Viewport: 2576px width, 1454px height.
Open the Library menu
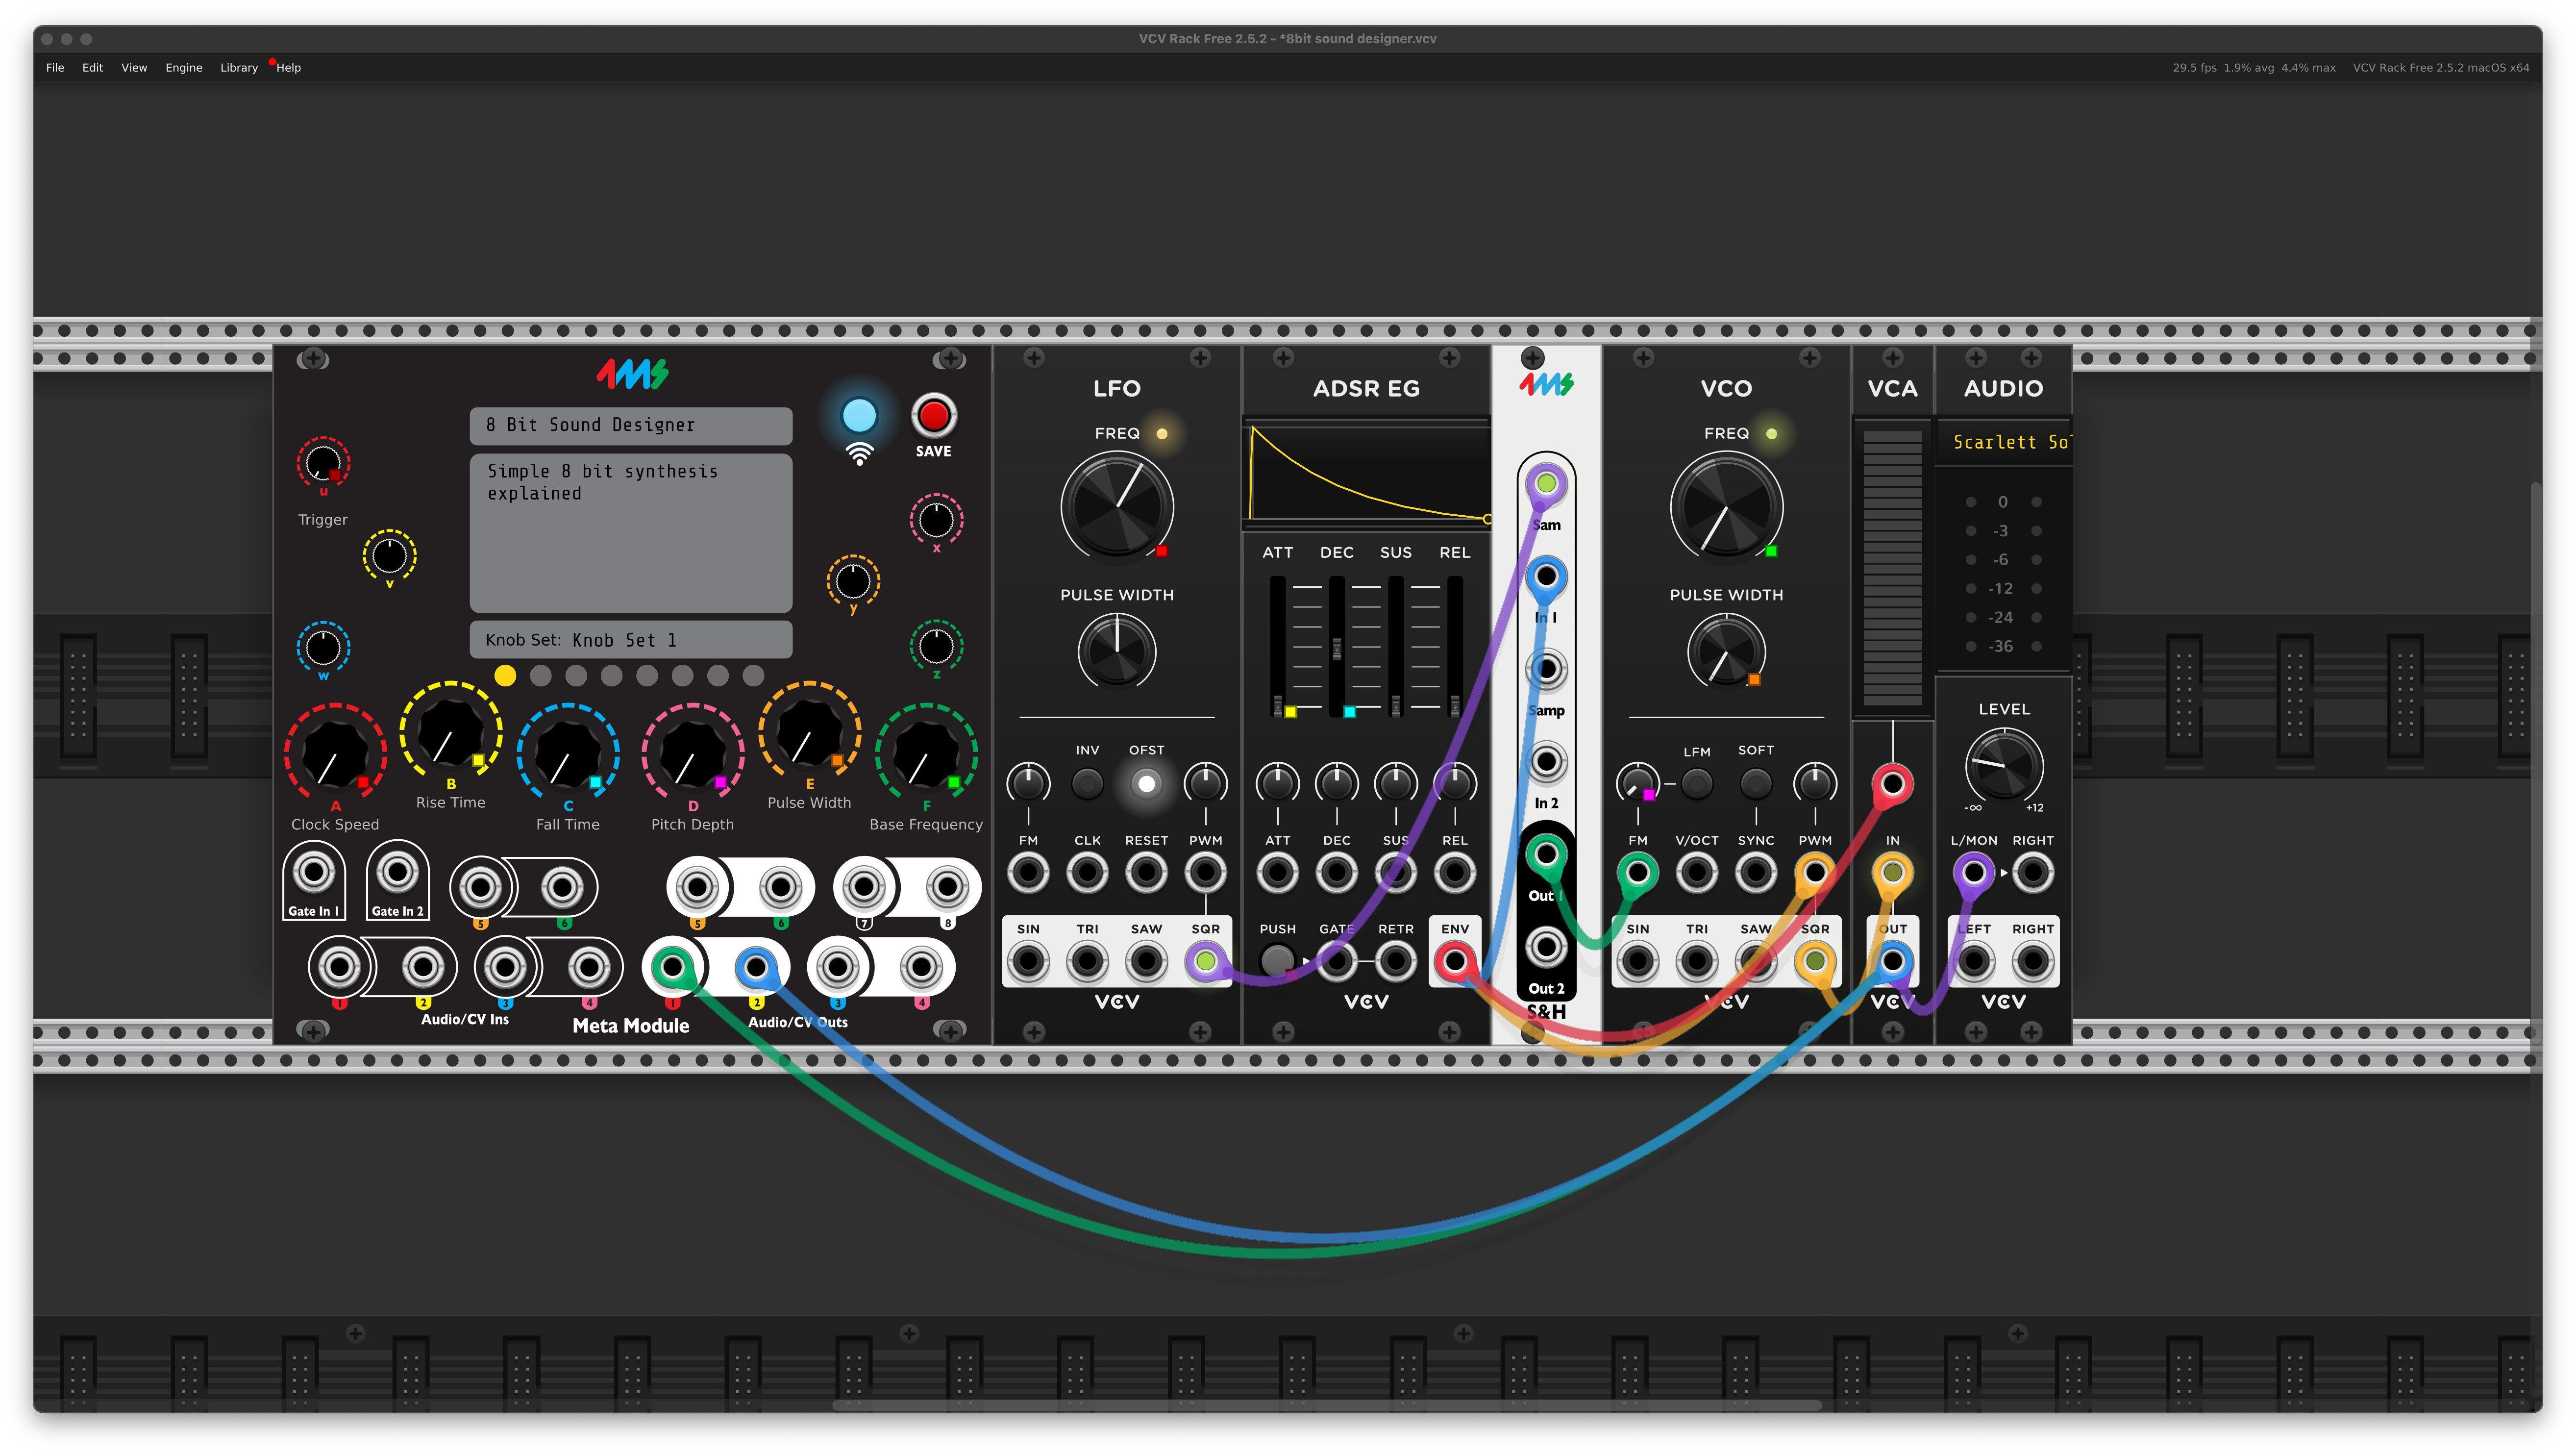[x=239, y=68]
